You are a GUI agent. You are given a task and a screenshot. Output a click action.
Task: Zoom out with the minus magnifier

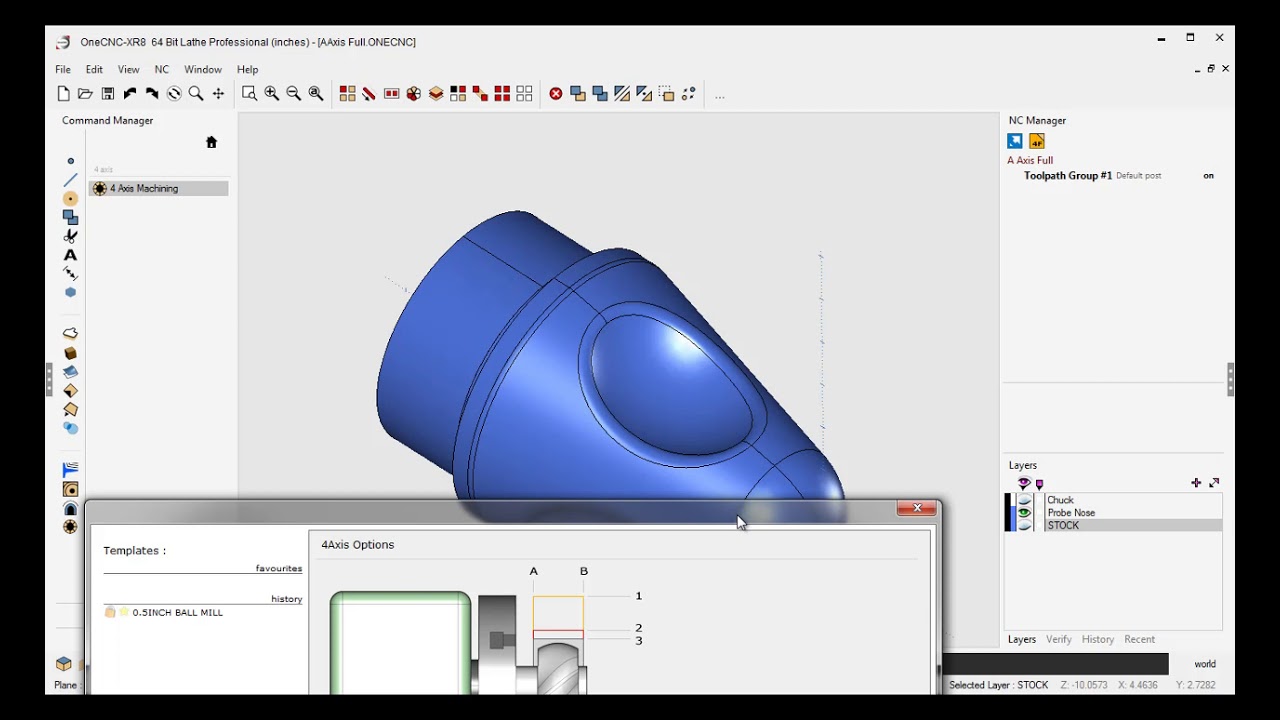(x=293, y=94)
